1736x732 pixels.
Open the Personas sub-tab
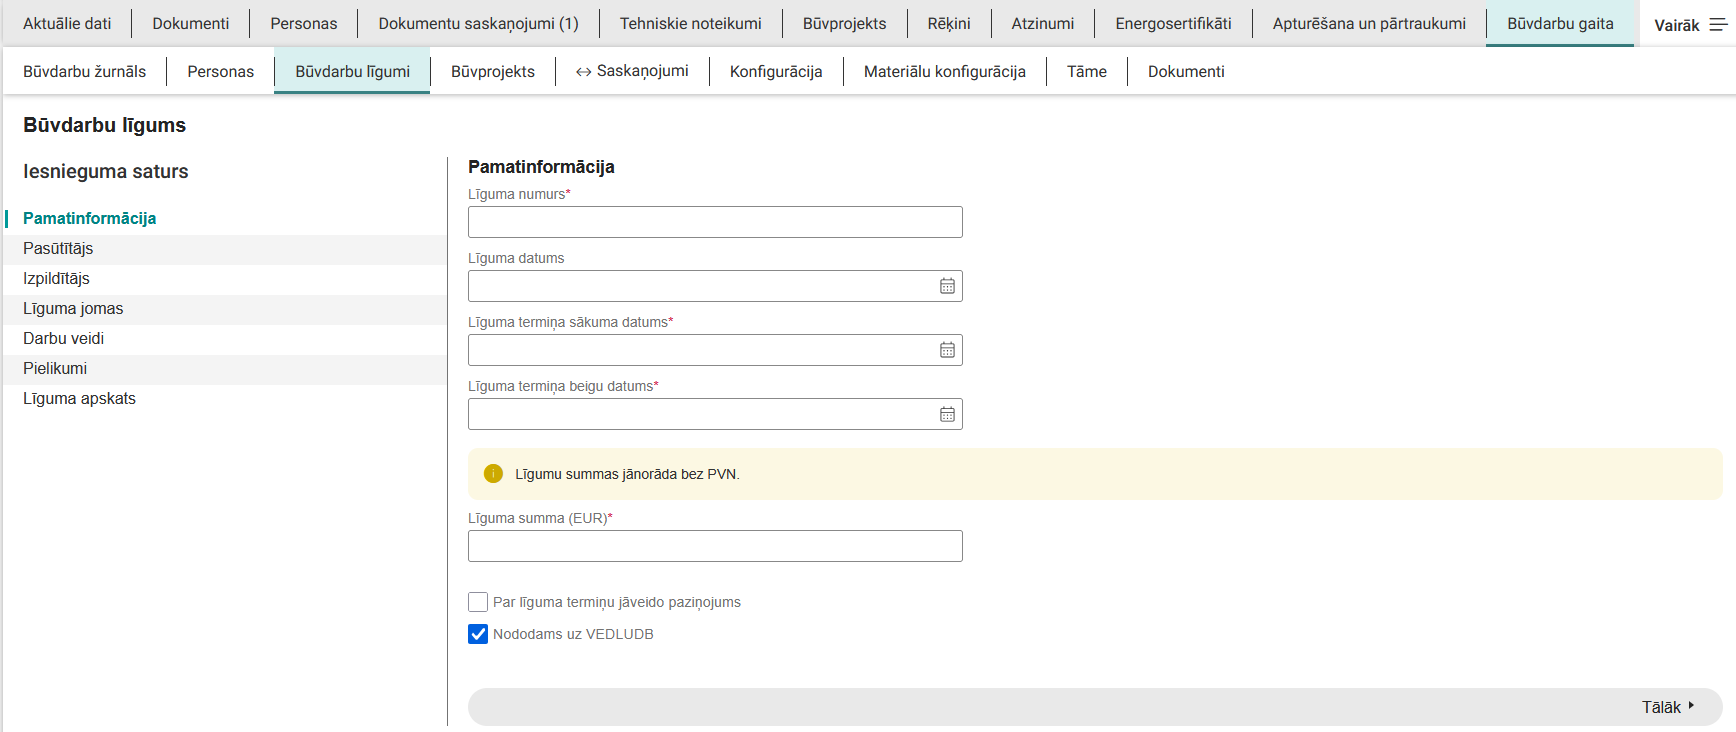pos(220,71)
